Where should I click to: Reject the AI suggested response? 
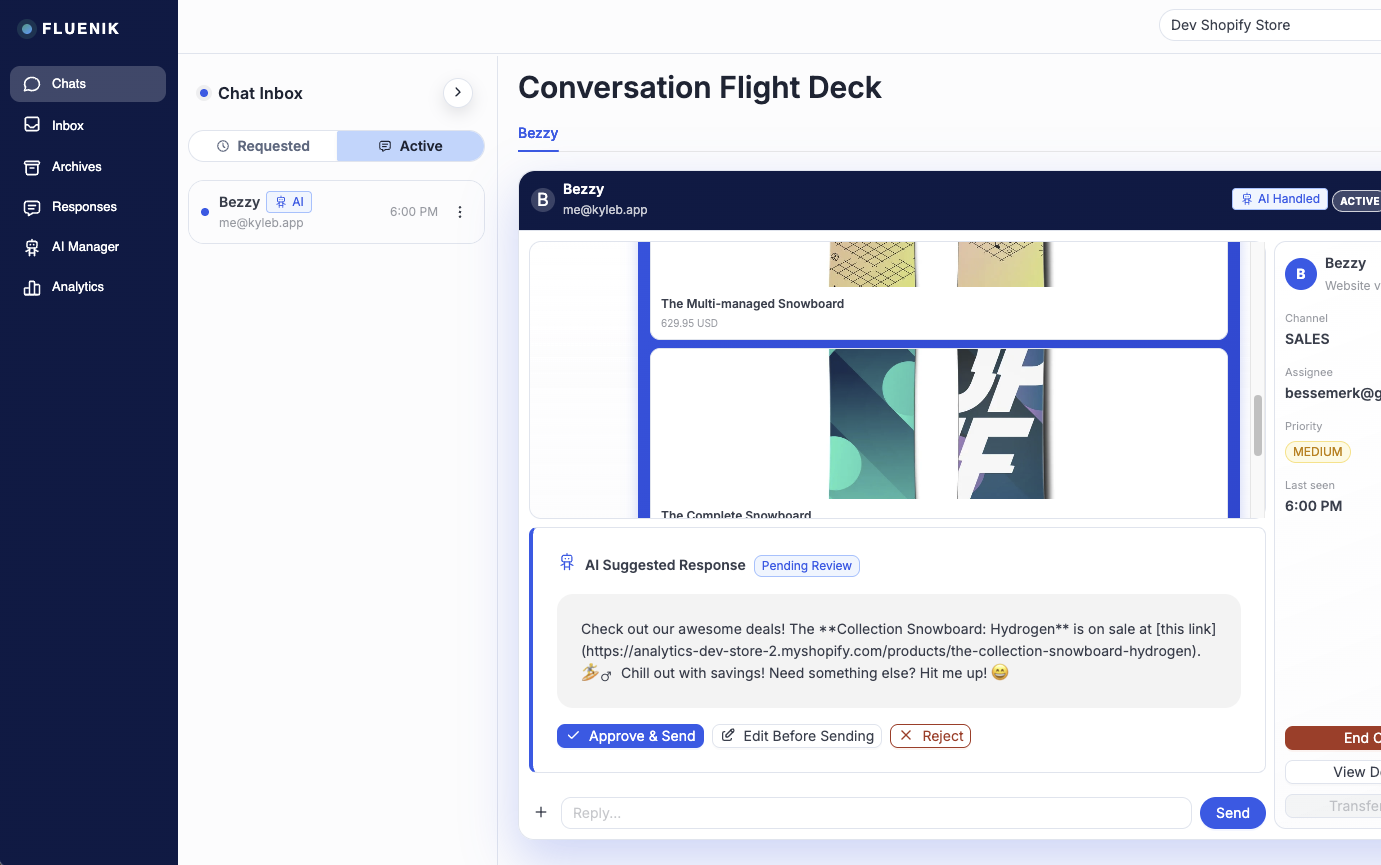pos(930,735)
